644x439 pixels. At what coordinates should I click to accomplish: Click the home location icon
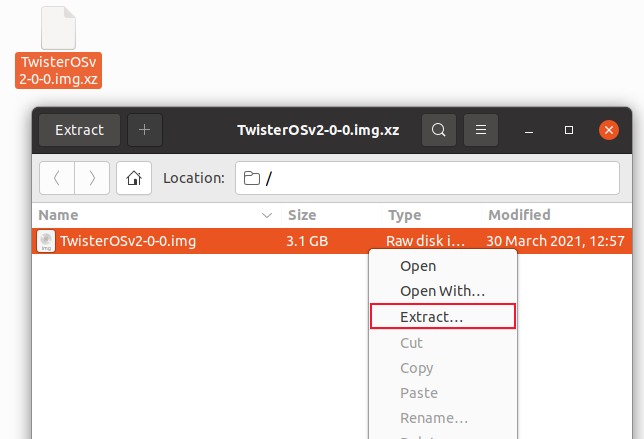click(x=134, y=178)
